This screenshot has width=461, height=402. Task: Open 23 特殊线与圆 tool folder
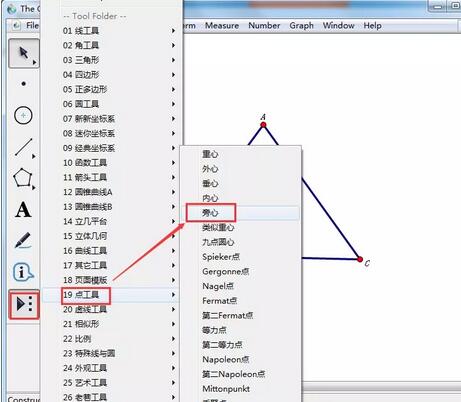pos(112,354)
